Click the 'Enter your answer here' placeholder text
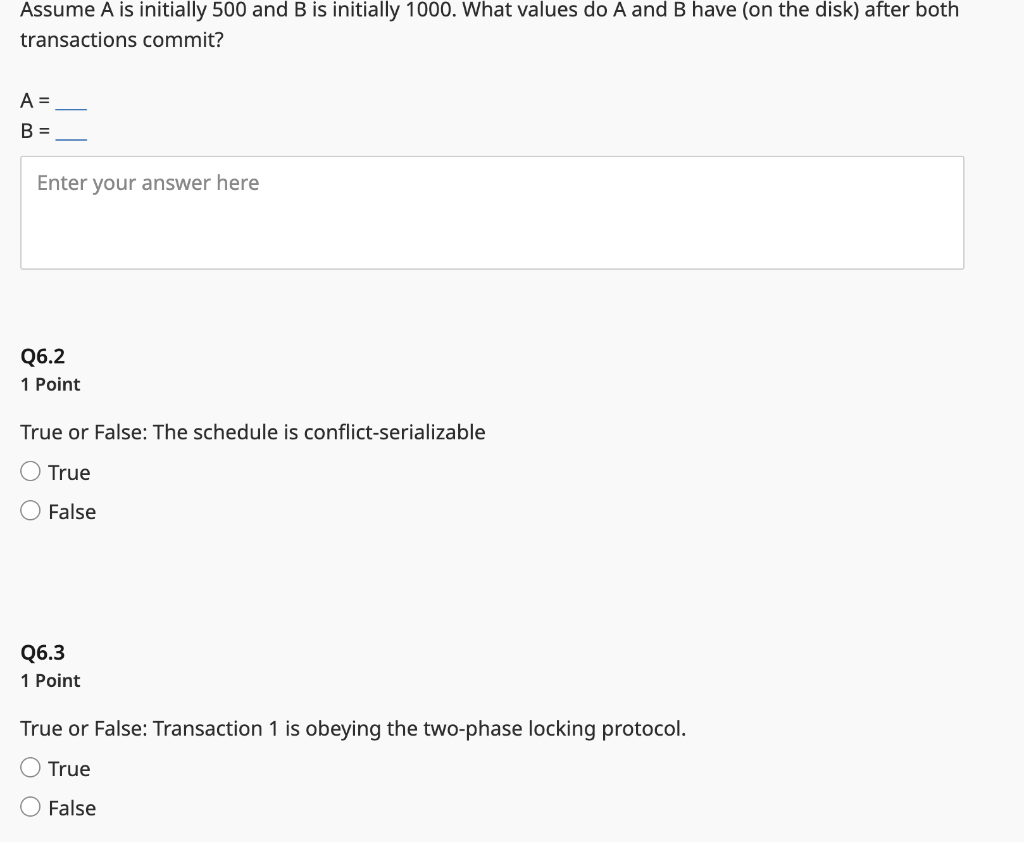 click(147, 183)
